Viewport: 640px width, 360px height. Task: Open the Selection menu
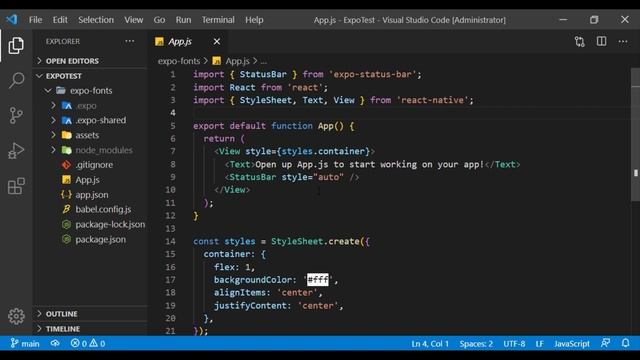96,20
